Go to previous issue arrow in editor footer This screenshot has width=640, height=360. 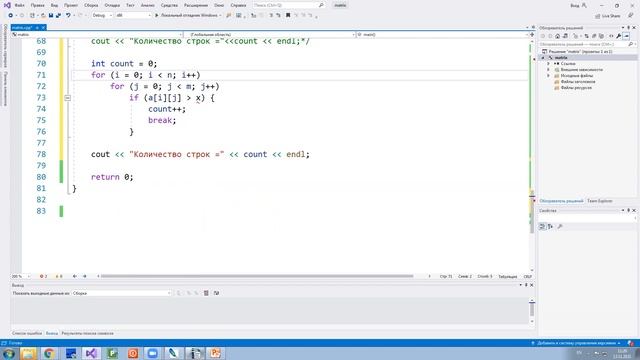pos(74,276)
